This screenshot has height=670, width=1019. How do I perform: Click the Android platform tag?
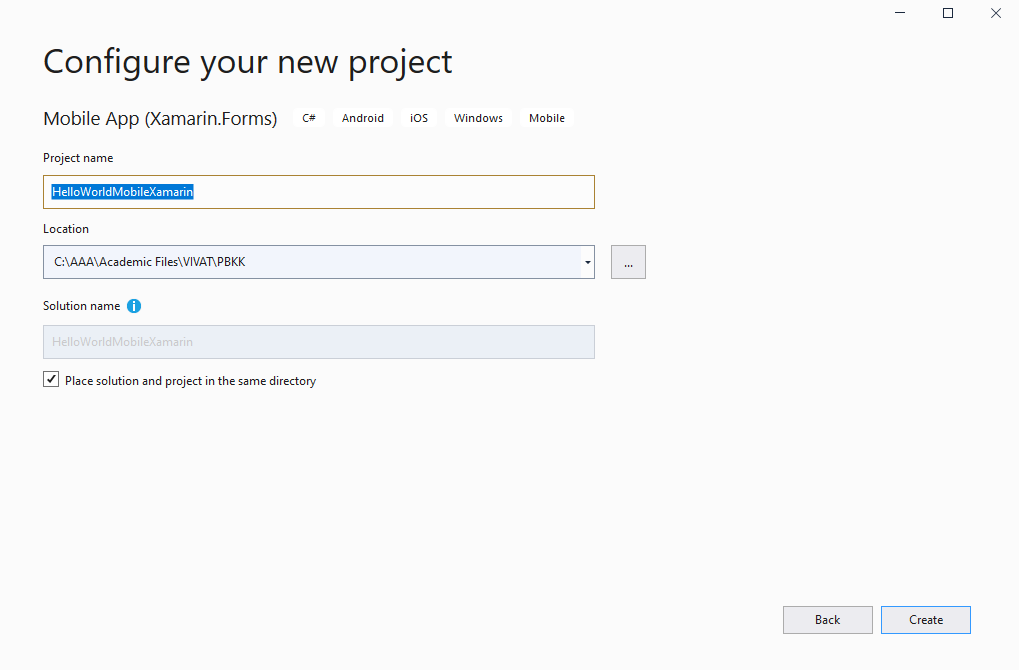[363, 118]
